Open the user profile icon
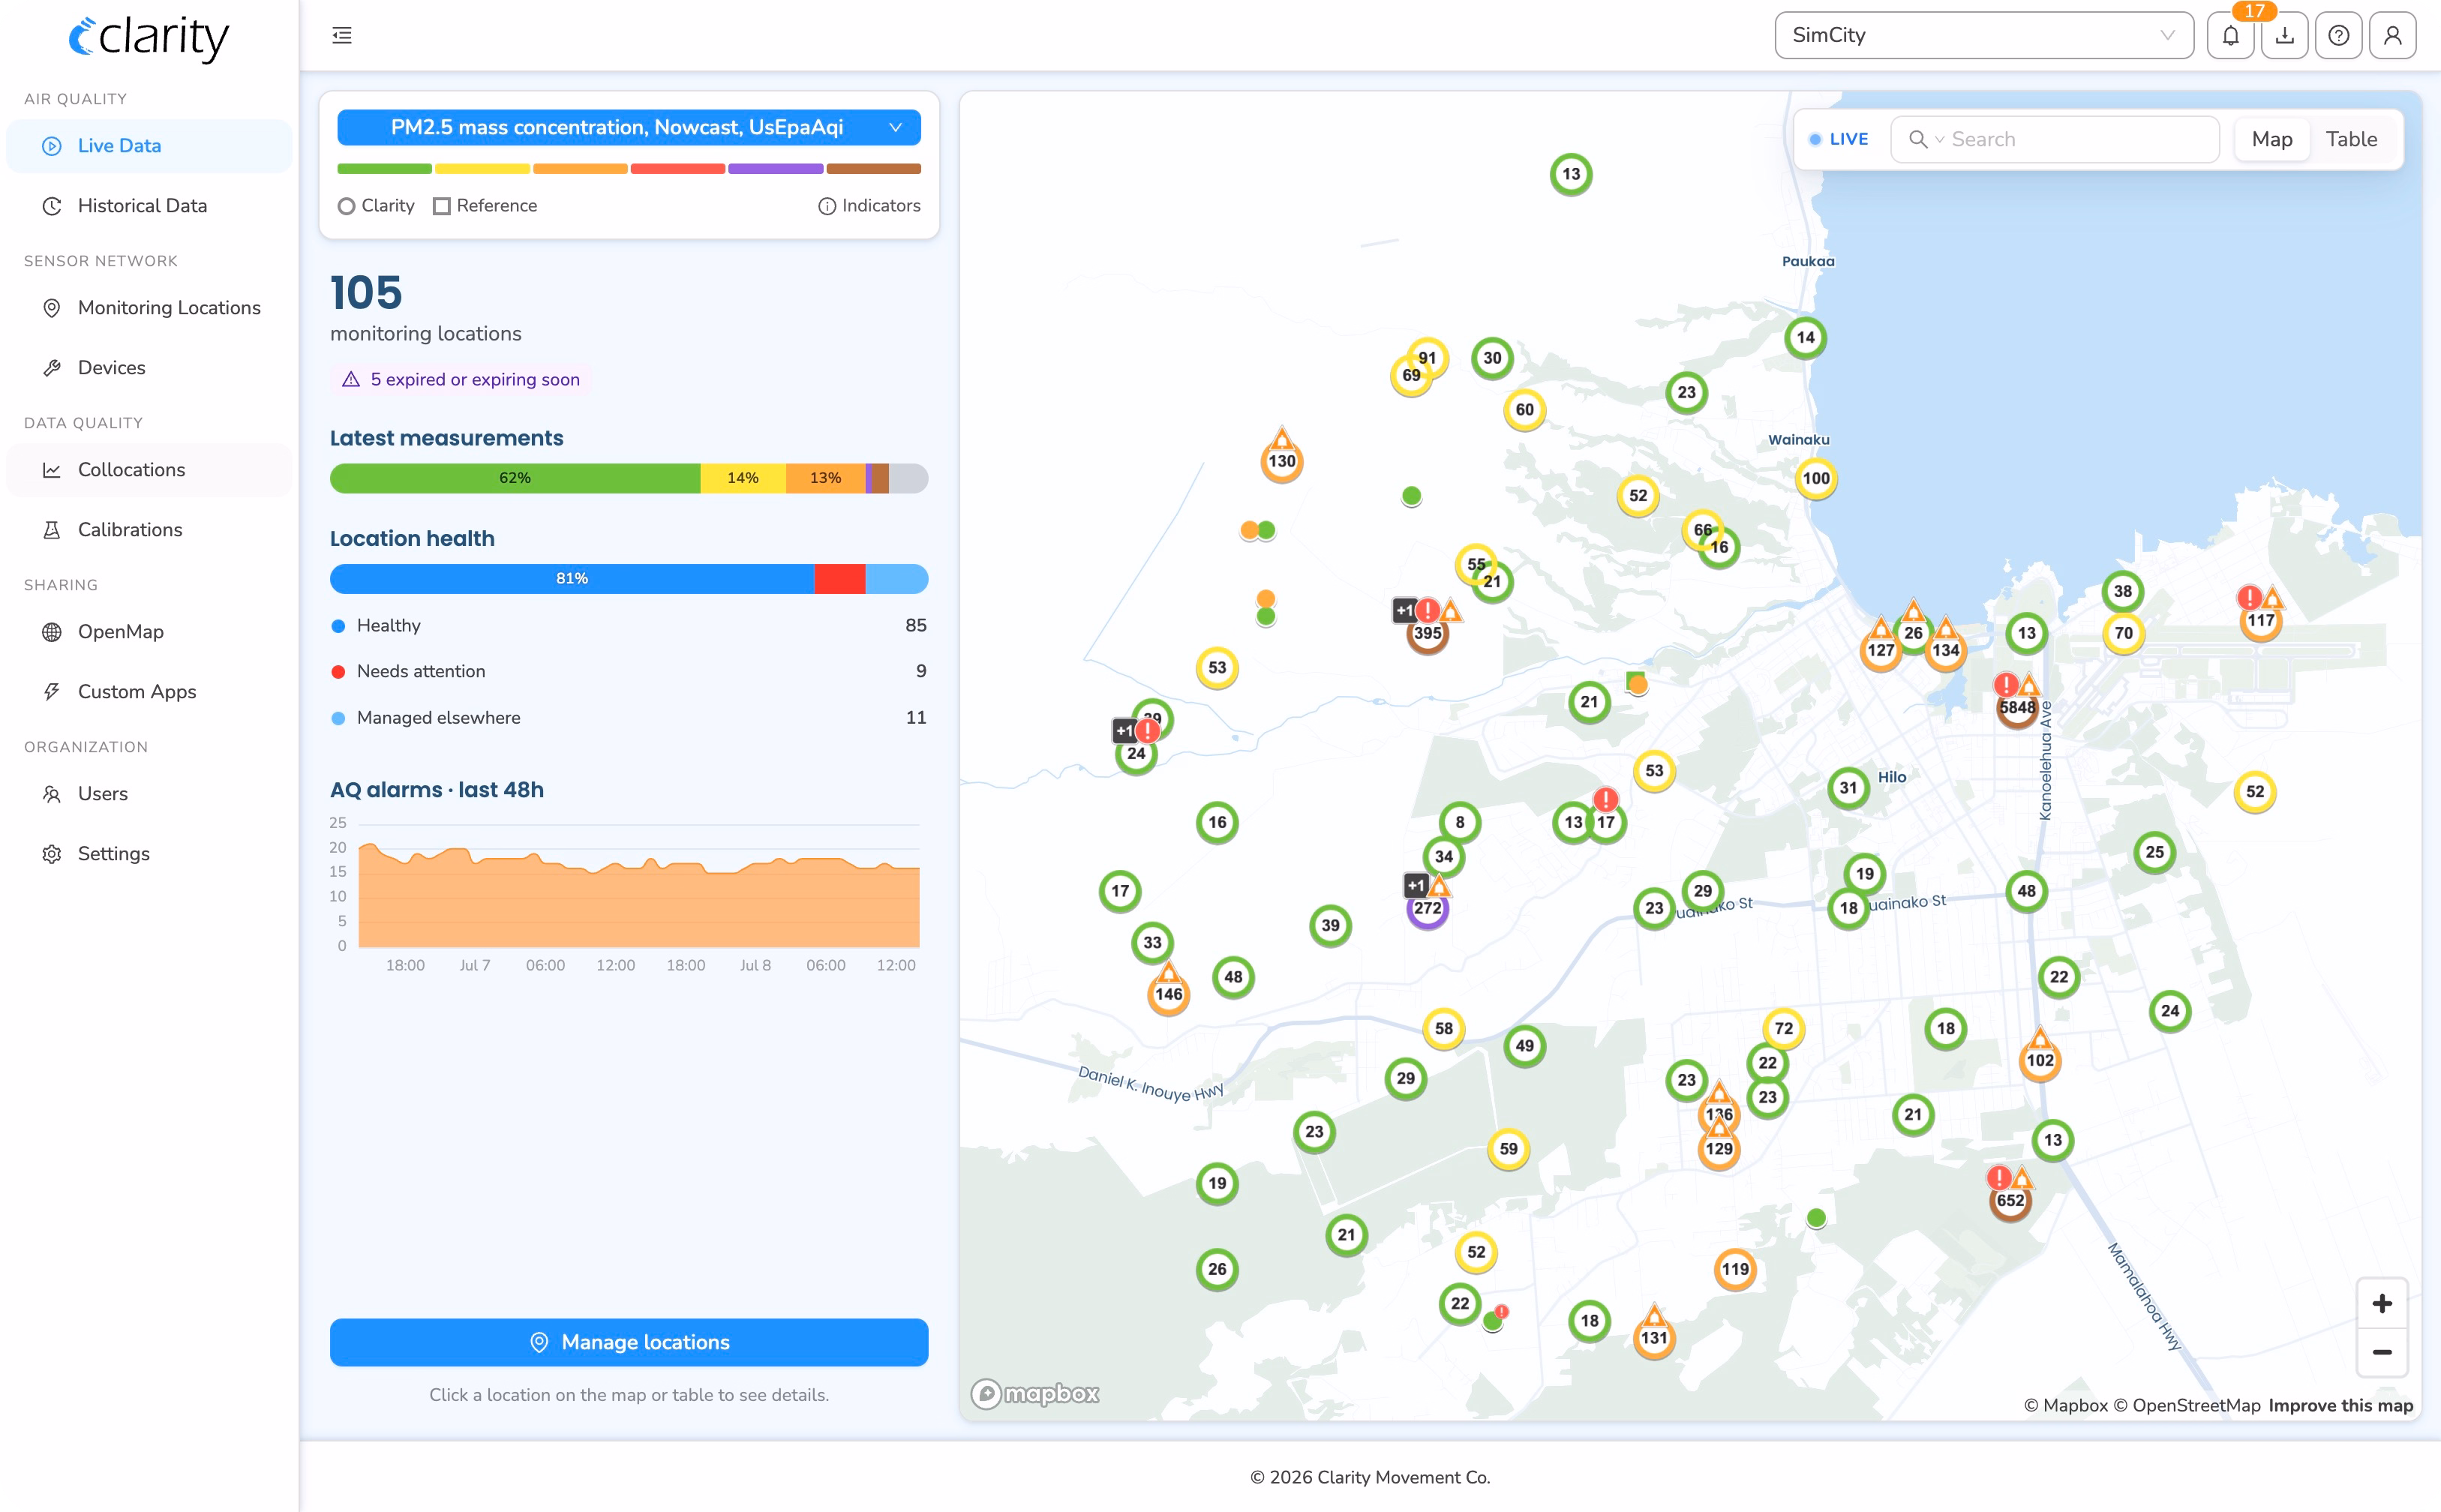 pos(2393,36)
